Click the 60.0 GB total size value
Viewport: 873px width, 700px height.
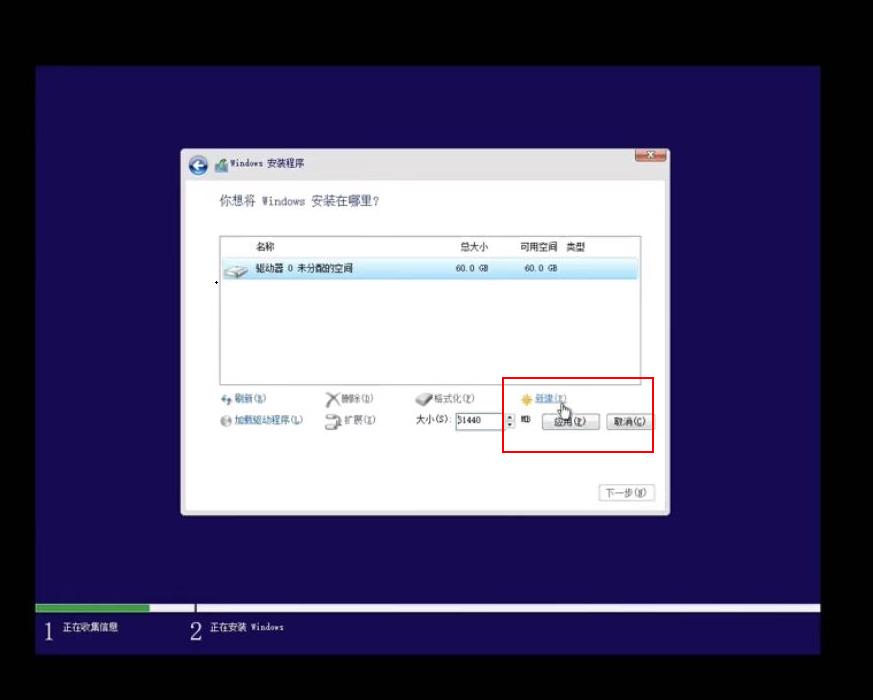coord(472,268)
